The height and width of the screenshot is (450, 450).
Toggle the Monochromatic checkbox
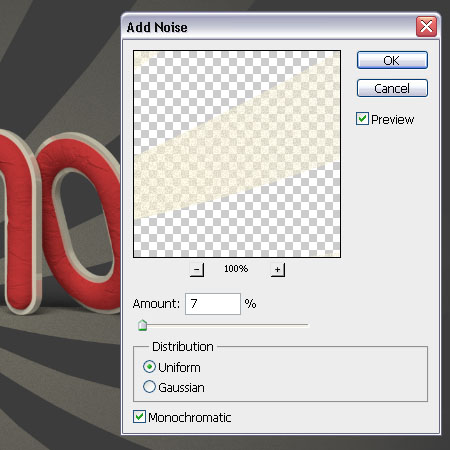[139, 417]
